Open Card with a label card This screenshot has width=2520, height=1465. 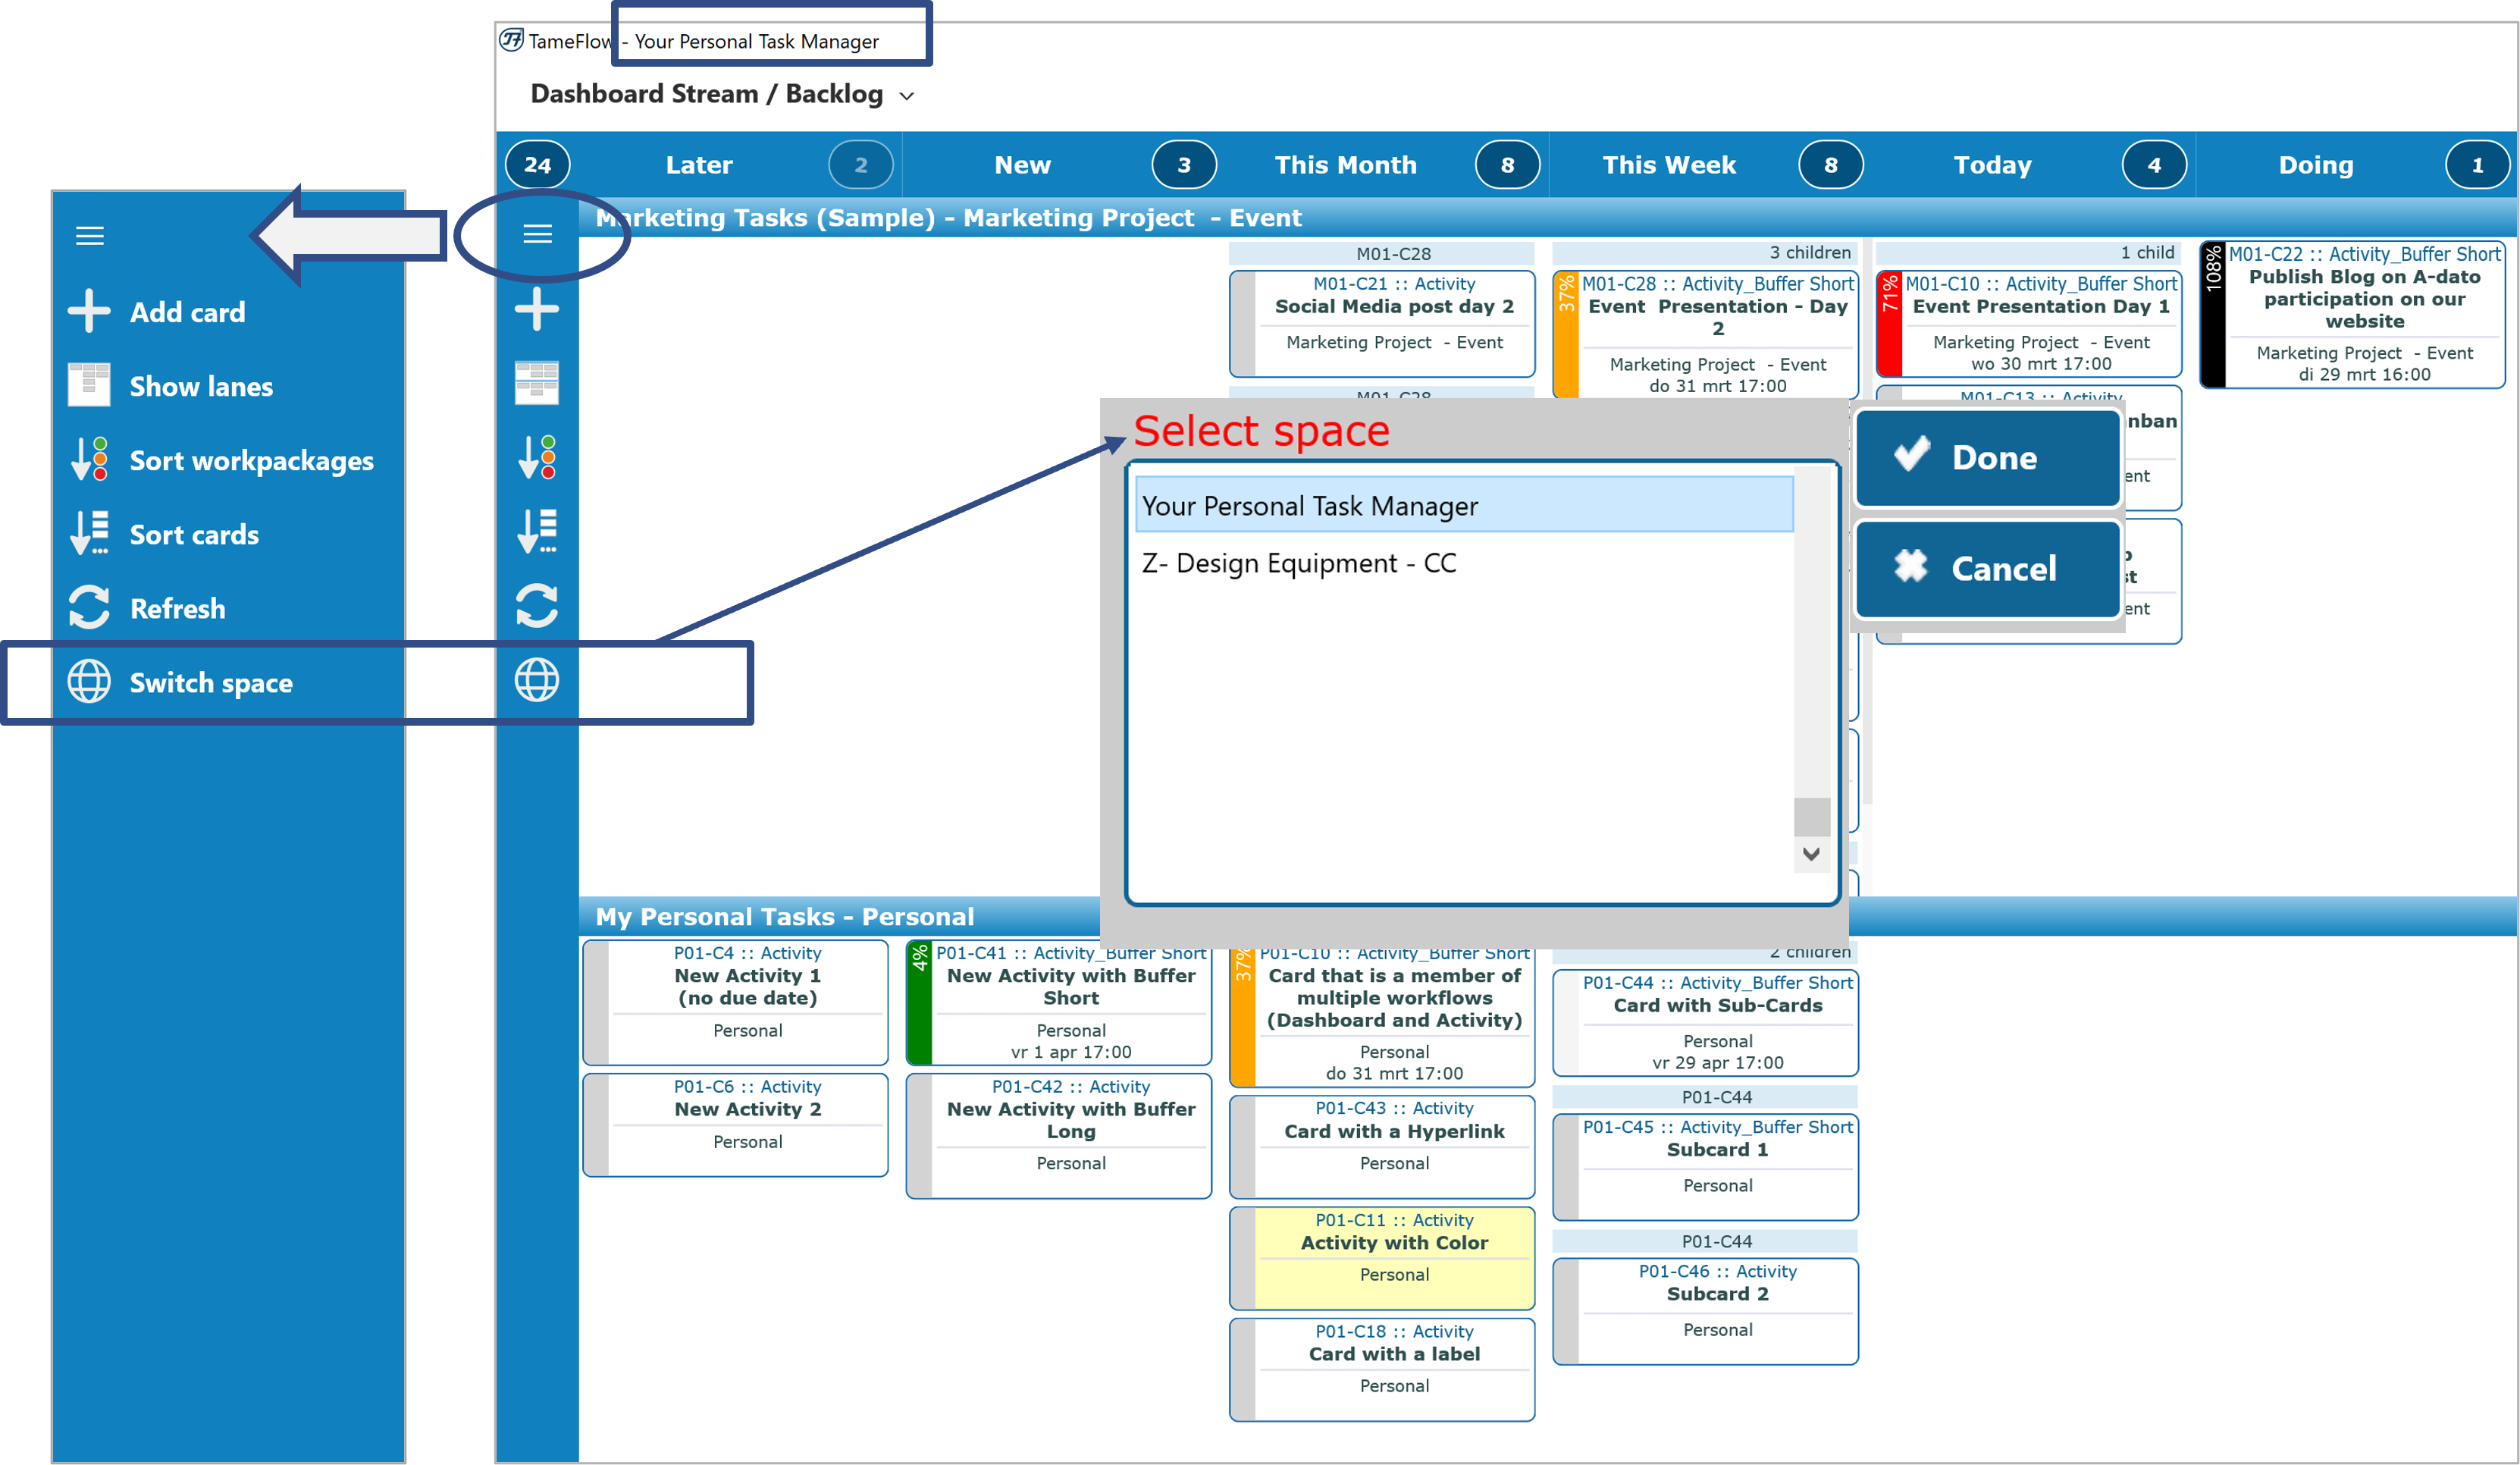click(x=1382, y=1369)
